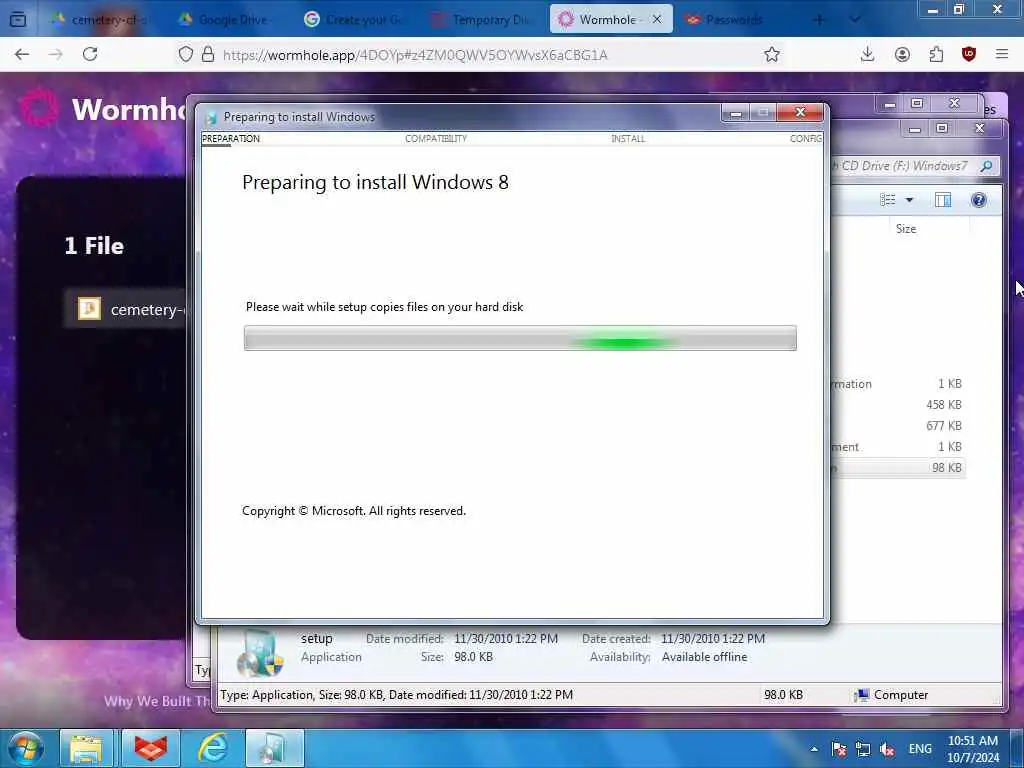This screenshot has height=768, width=1024.
Task: Switch to the cemetery-of Drive tab
Action: [x=99, y=20]
